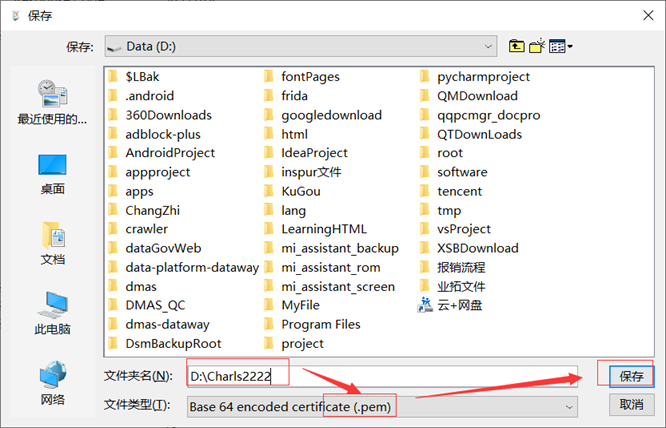Image resolution: width=666 pixels, height=428 pixels.
Task: Select This PC shortcut (此电脑)
Action: point(52,313)
